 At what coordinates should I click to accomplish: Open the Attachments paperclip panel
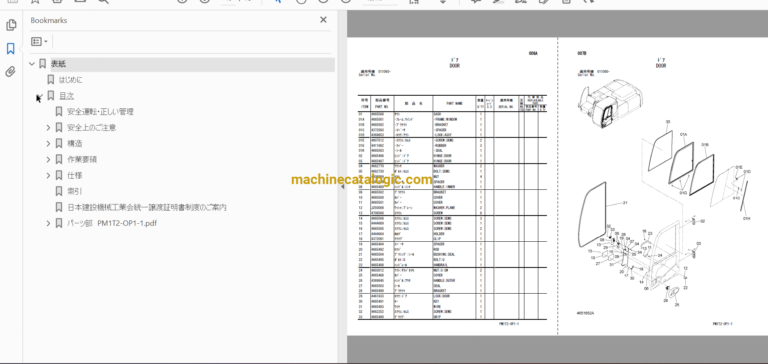11,72
